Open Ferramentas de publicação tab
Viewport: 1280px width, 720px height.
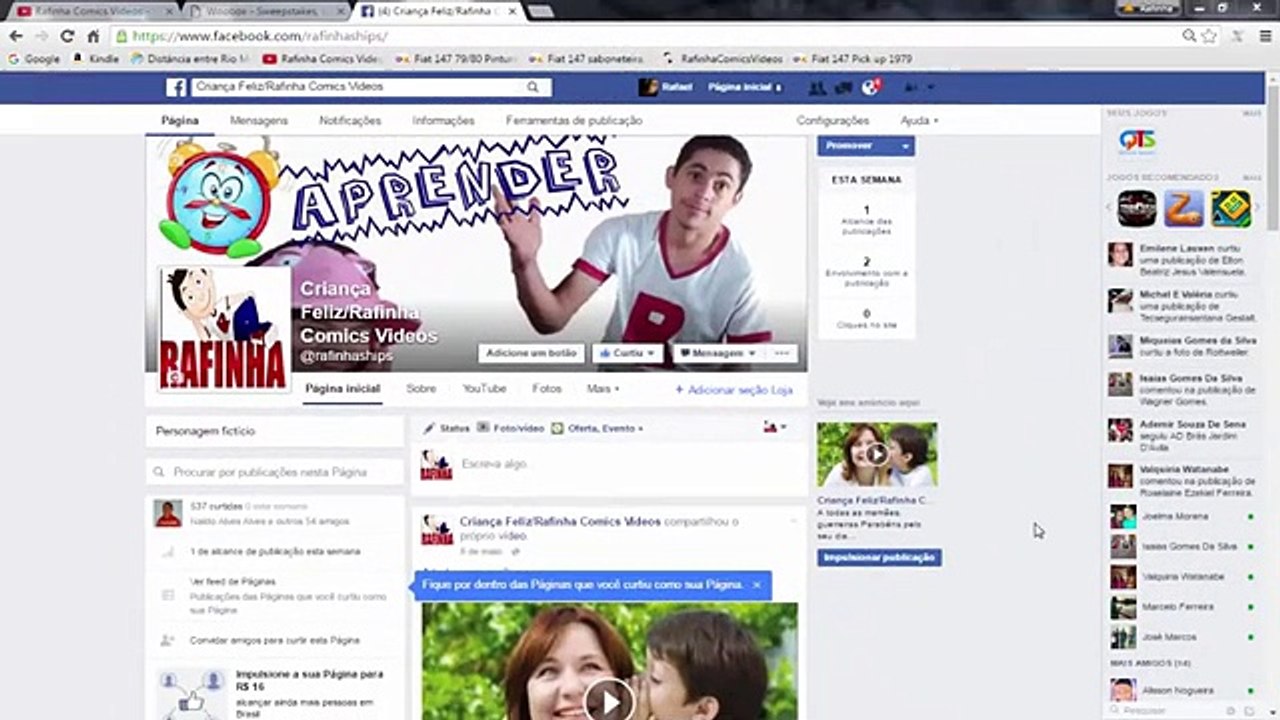(x=574, y=120)
